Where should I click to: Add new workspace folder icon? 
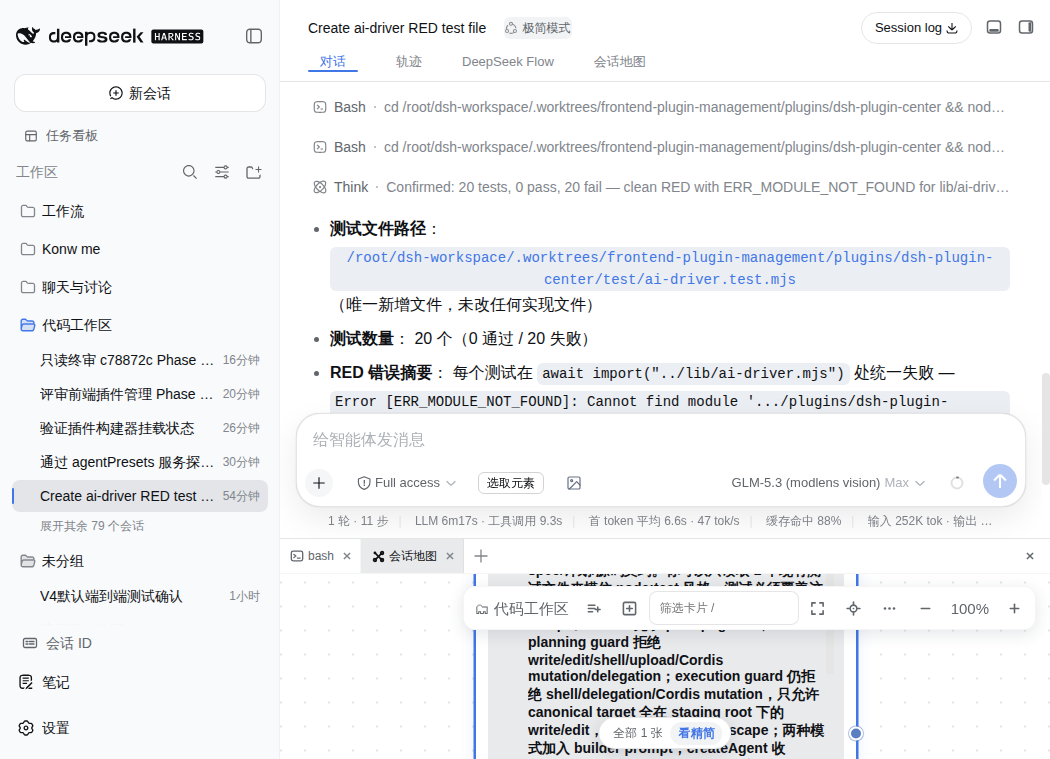[x=254, y=172]
